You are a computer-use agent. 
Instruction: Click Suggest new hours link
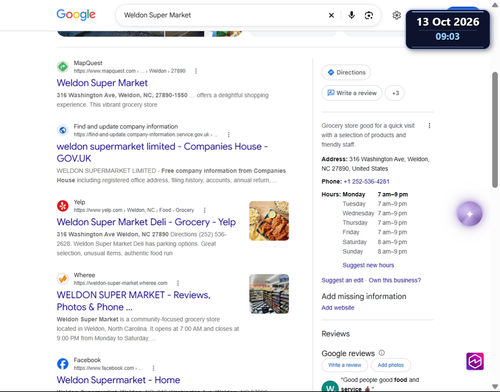pyautogui.click(x=368, y=265)
